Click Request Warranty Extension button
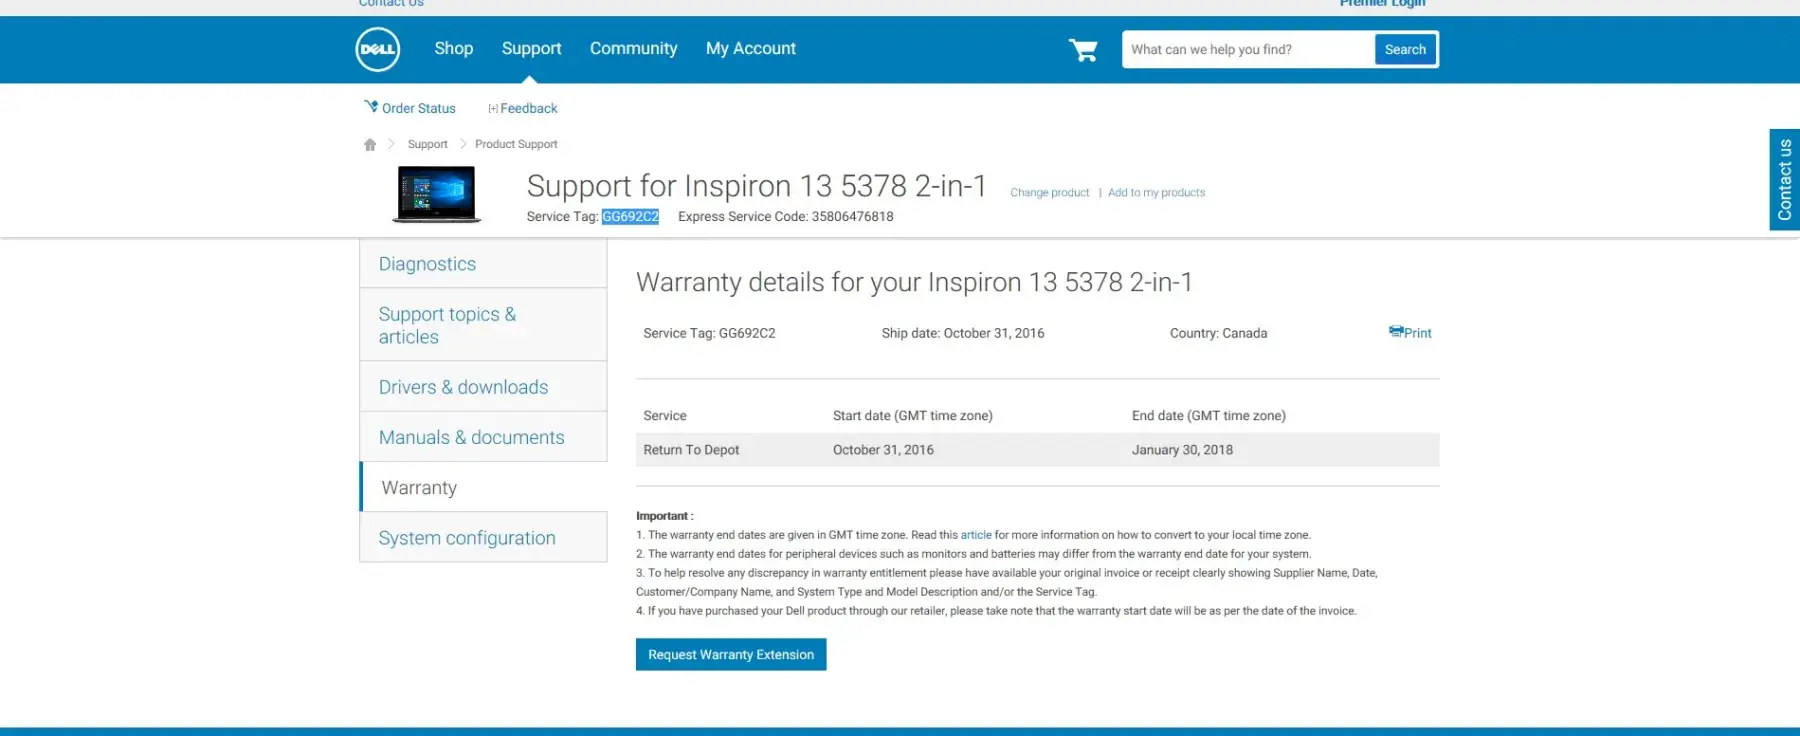1800x736 pixels. click(x=730, y=655)
